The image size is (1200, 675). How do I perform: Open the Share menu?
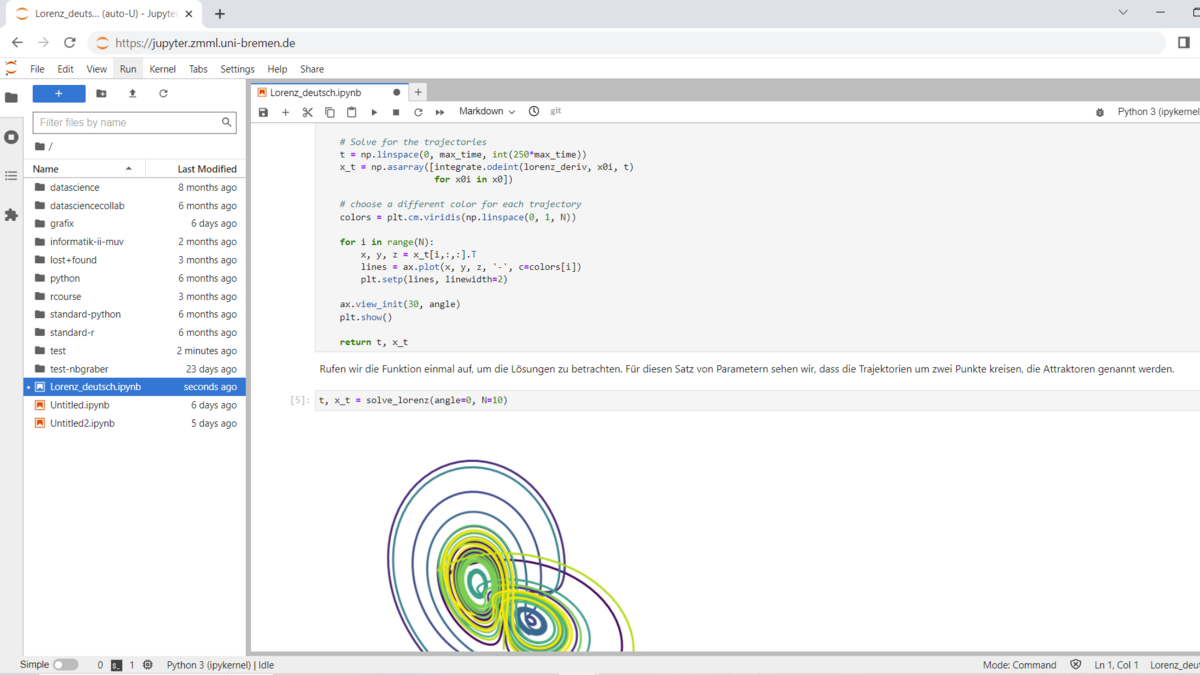(312, 69)
